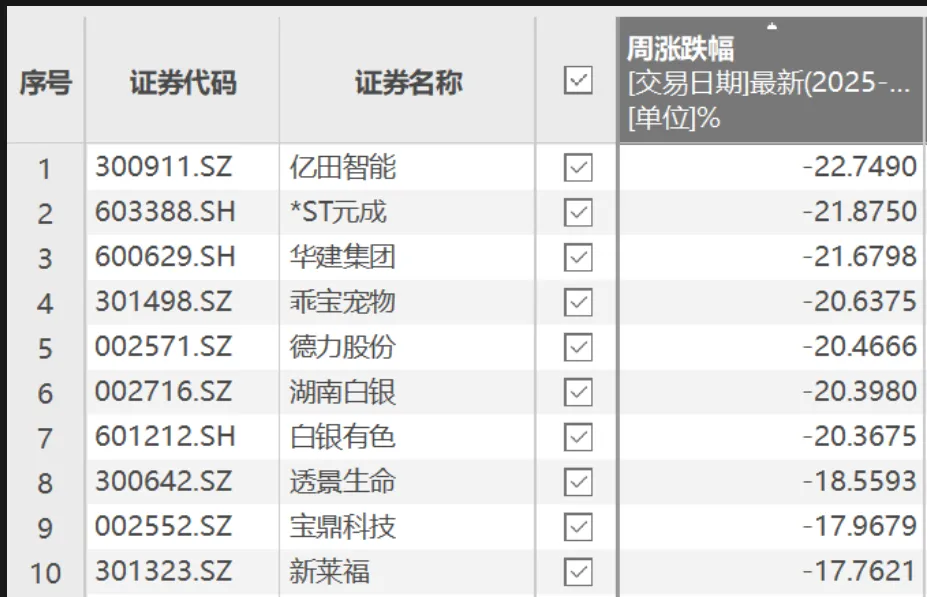Click row number 10 in the 序号 column
Image resolution: width=927 pixels, height=597 pixels.
[44, 571]
